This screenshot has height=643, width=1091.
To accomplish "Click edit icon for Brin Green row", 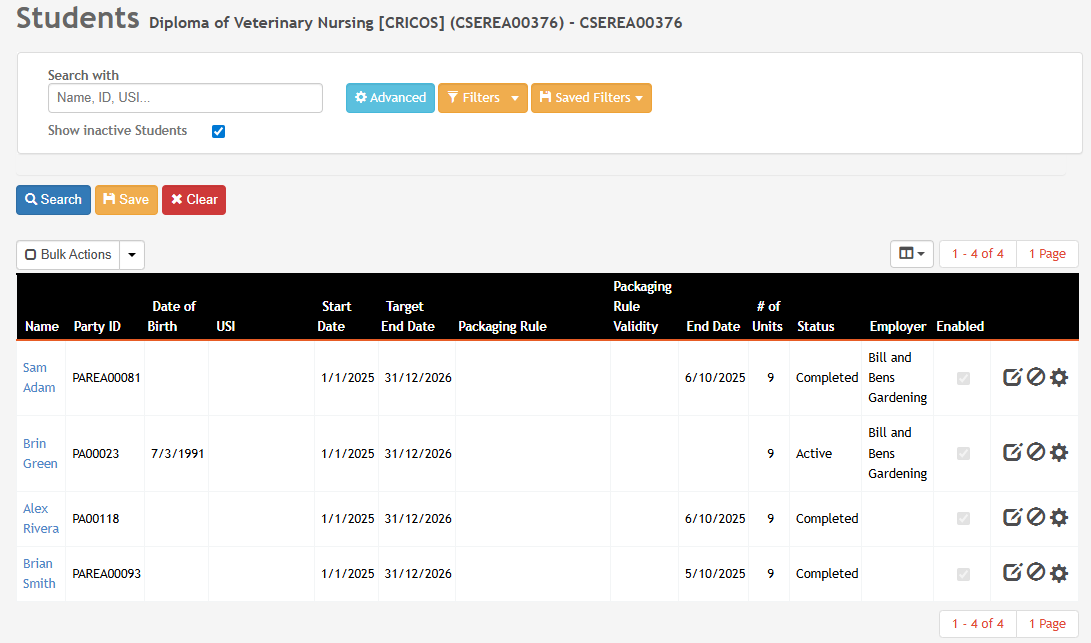I will [x=1012, y=452].
